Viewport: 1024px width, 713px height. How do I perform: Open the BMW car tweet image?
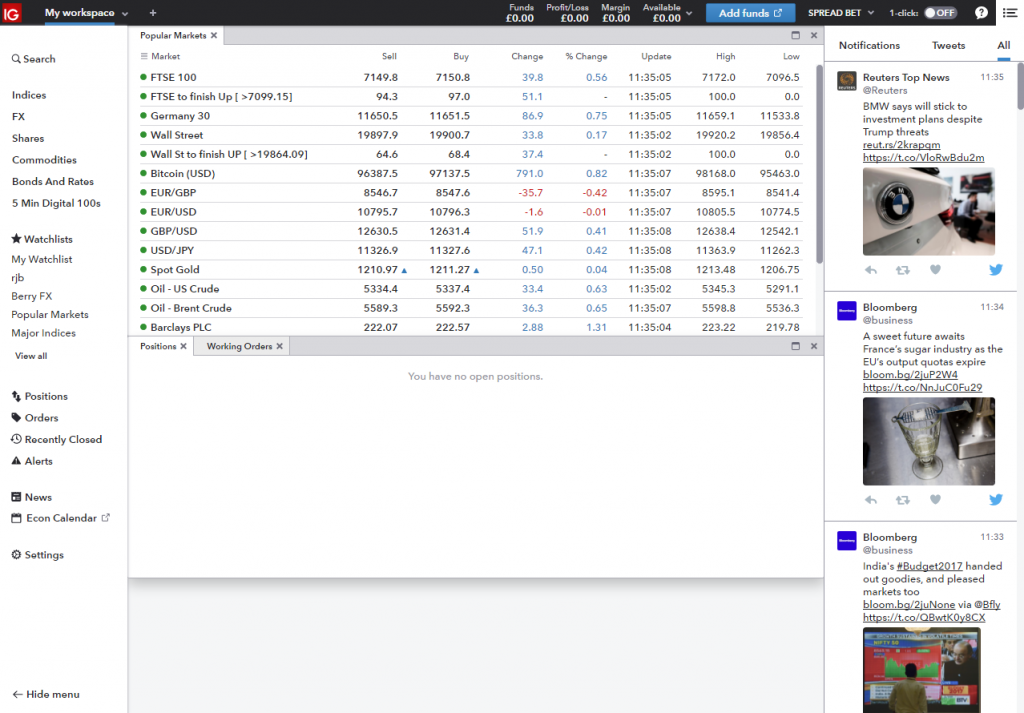point(928,212)
